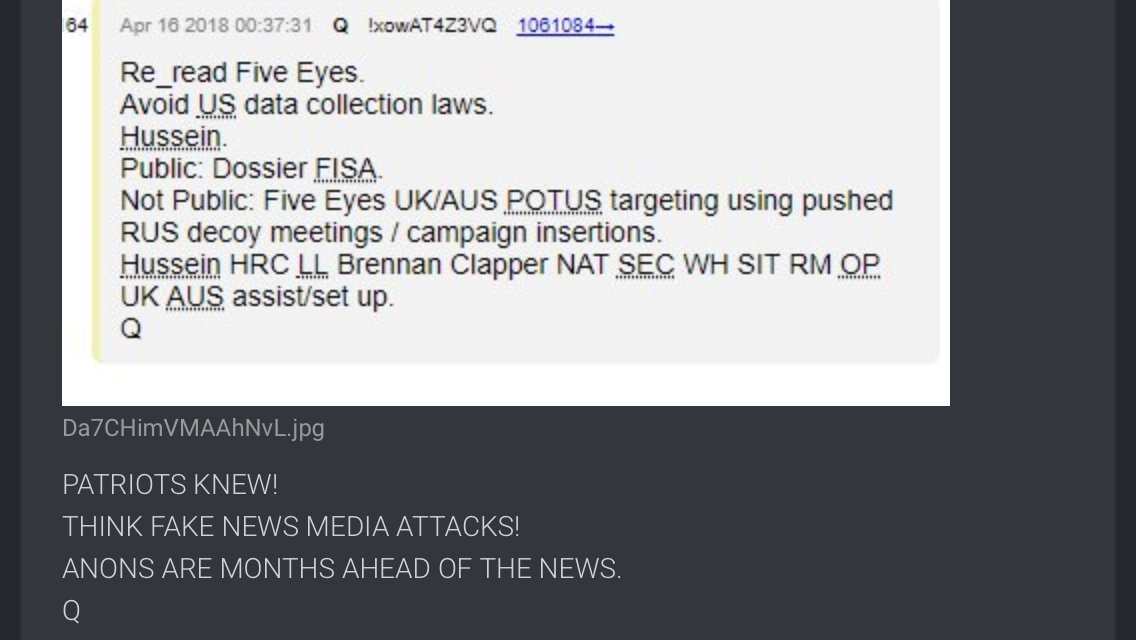Screen dimensions: 1136x640
Task: Click the underlined SEC abbreviation
Action: pyautogui.click(x=646, y=265)
